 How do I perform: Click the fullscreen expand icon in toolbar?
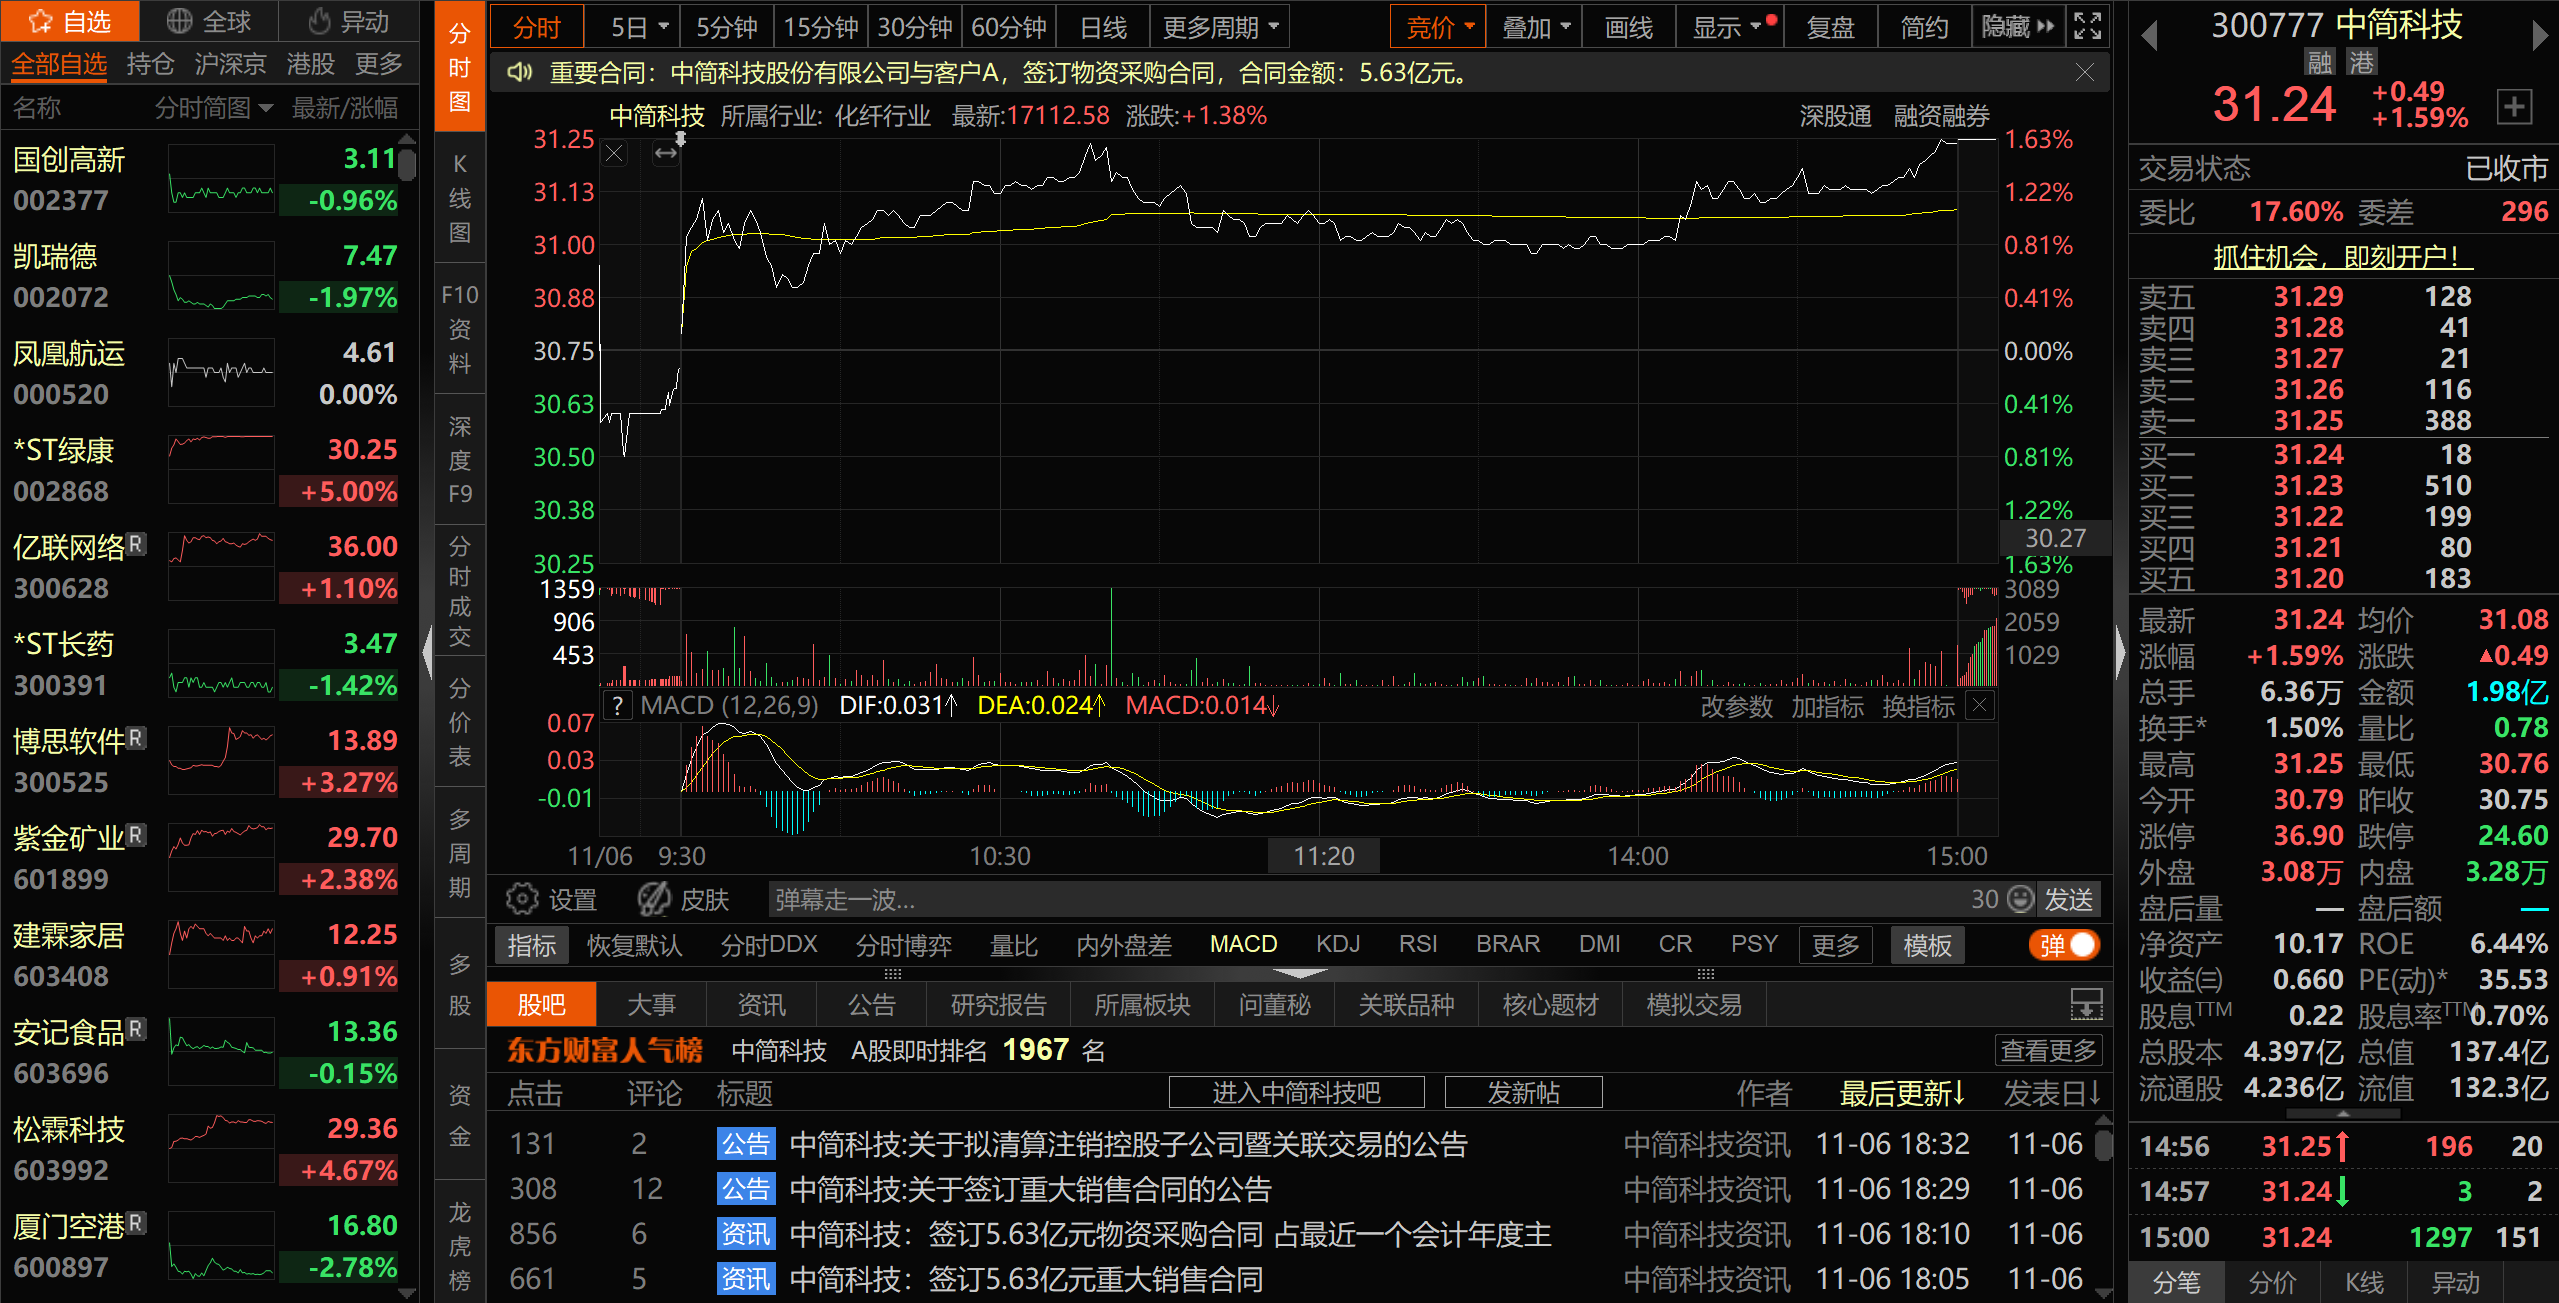click(x=2088, y=26)
